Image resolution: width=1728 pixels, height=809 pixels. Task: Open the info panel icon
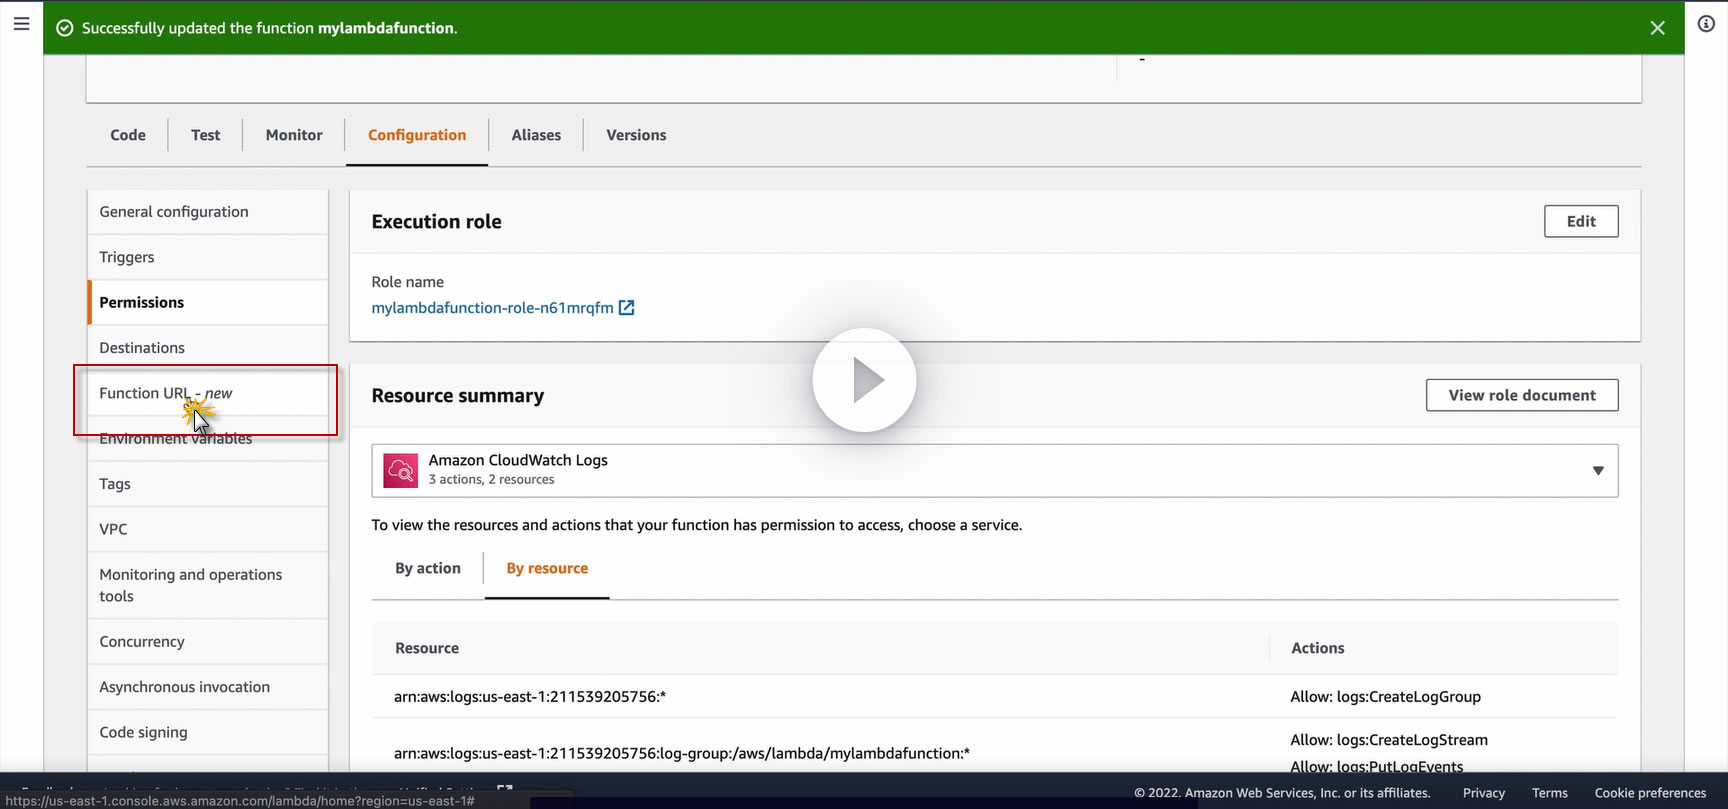point(1706,24)
